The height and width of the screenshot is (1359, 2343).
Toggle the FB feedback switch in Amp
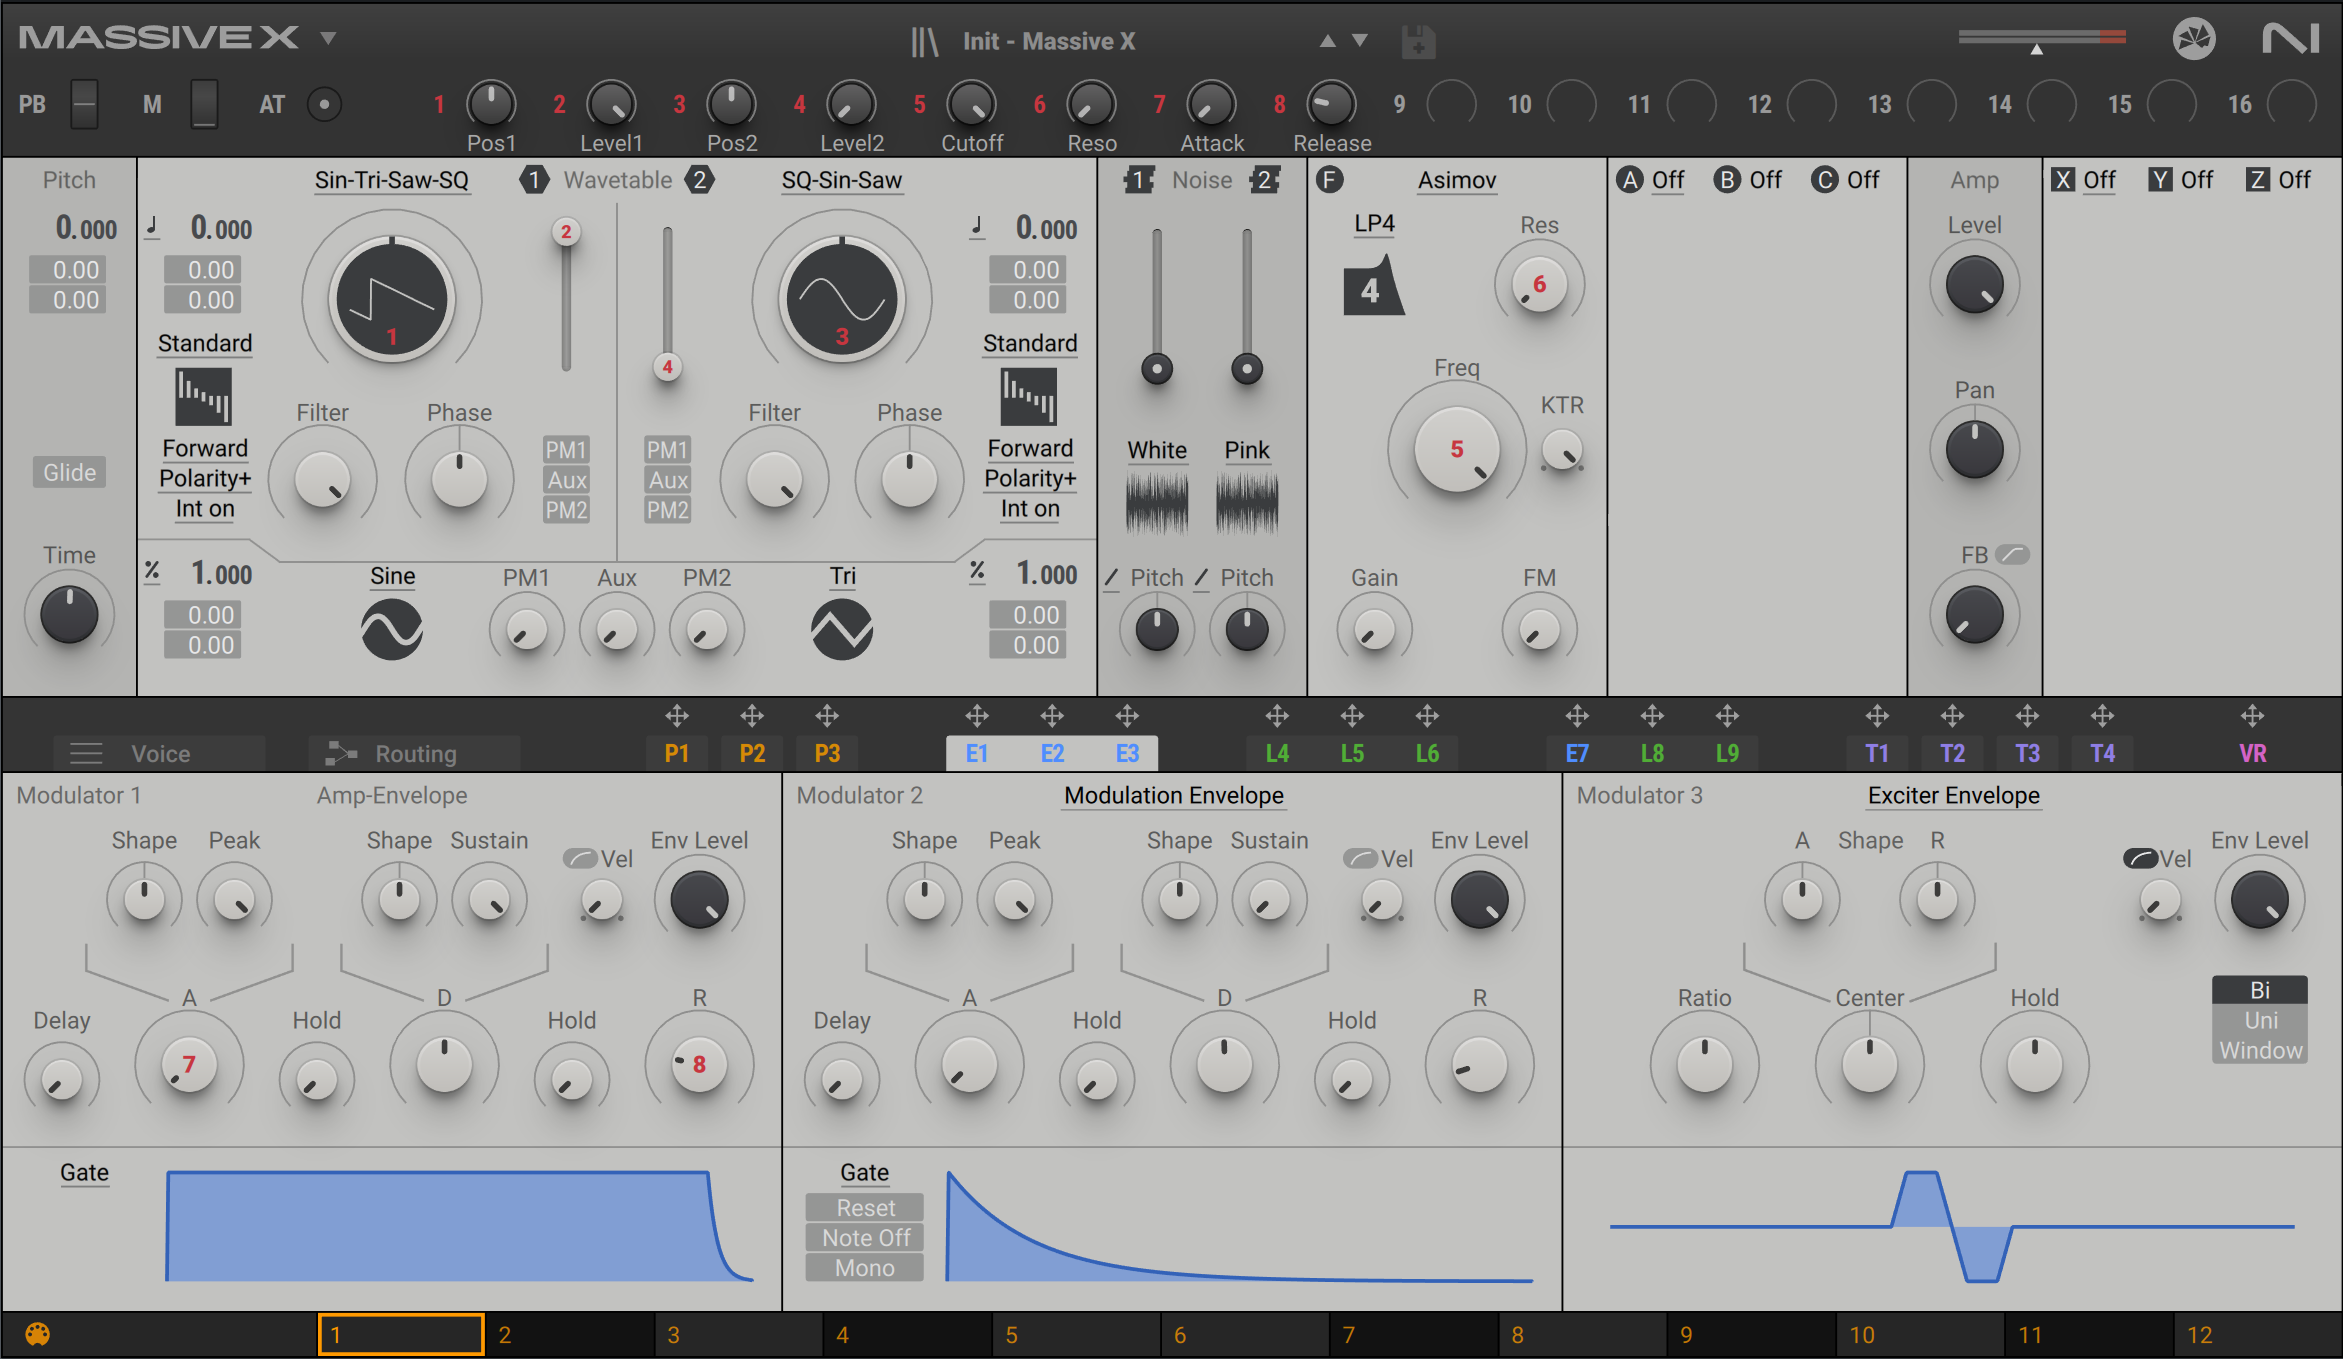(x=2012, y=554)
